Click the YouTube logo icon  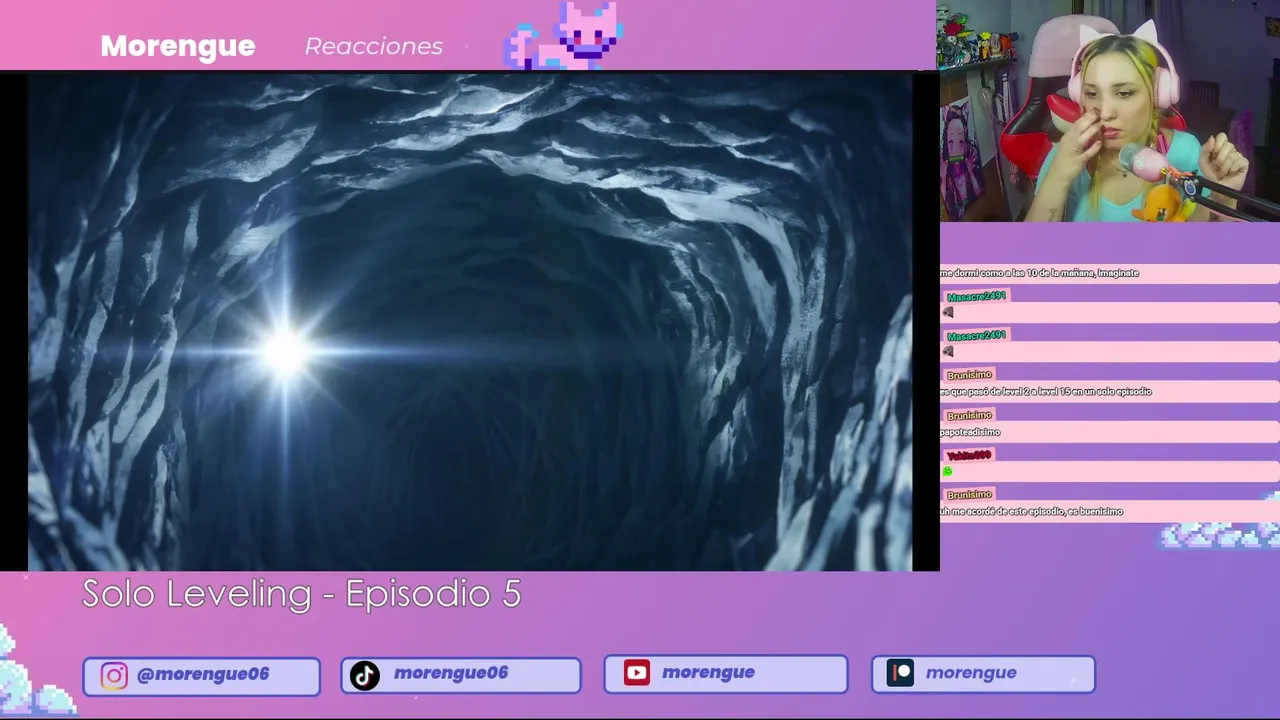tap(636, 673)
